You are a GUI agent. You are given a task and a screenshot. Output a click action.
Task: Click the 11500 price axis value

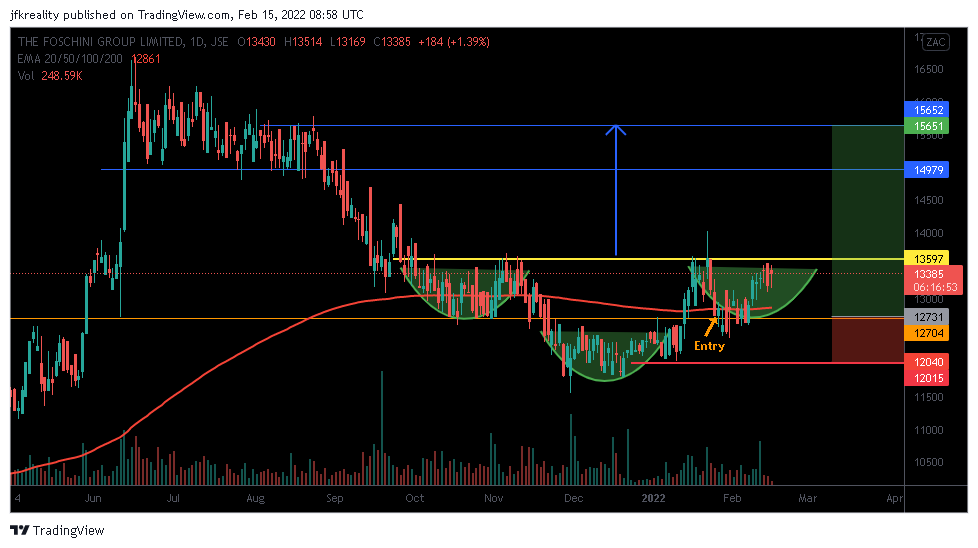click(929, 397)
